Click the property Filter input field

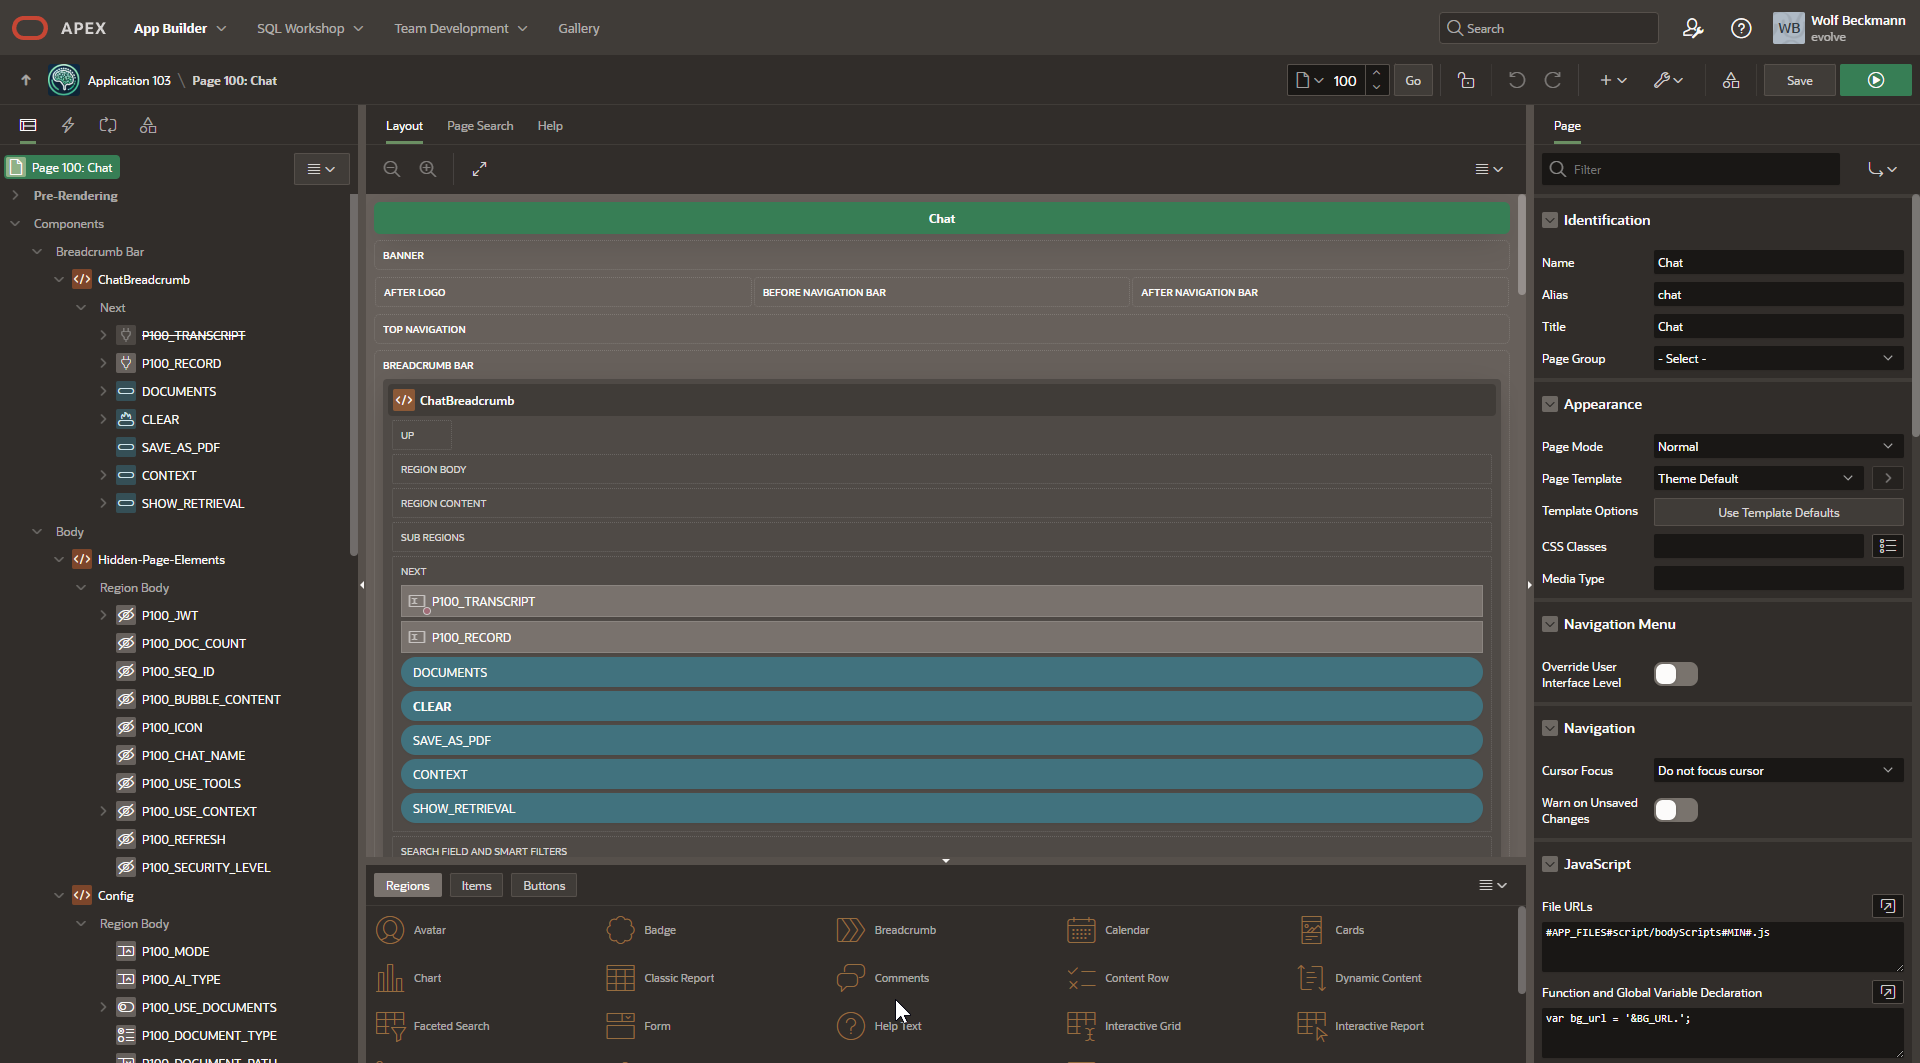pyautogui.click(x=1700, y=170)
